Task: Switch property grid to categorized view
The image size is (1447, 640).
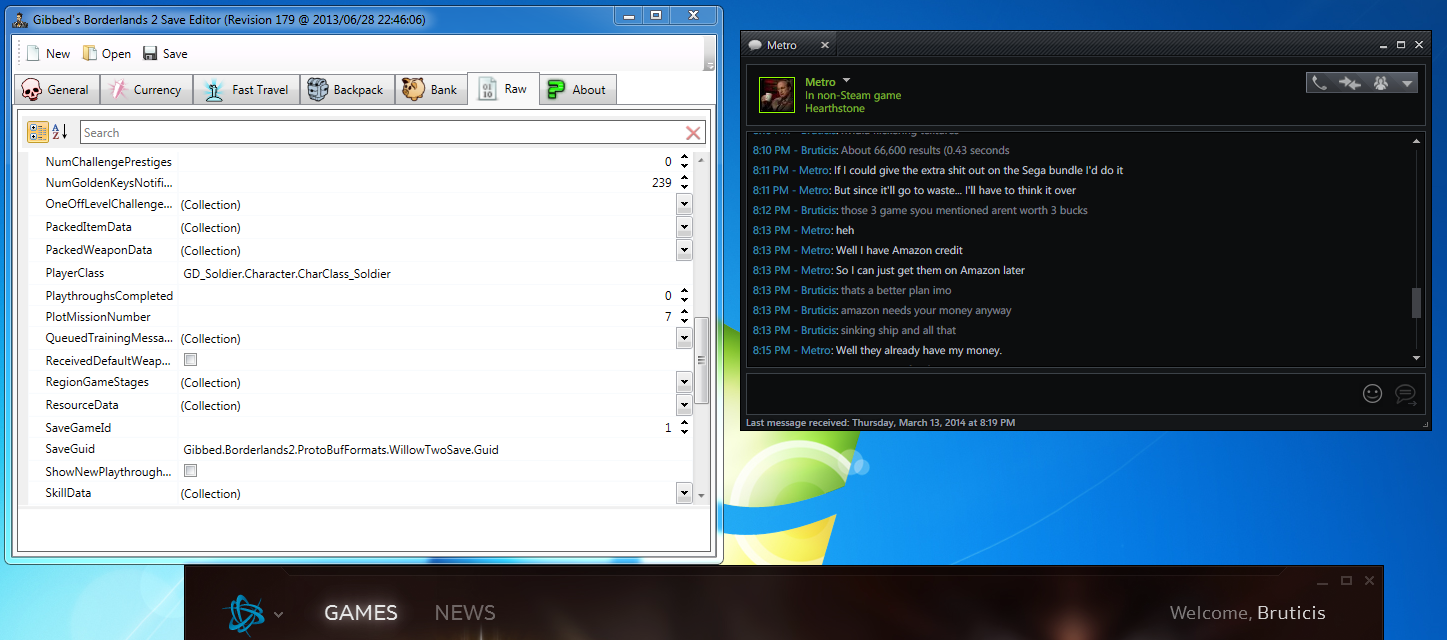Action: point(37,132)
